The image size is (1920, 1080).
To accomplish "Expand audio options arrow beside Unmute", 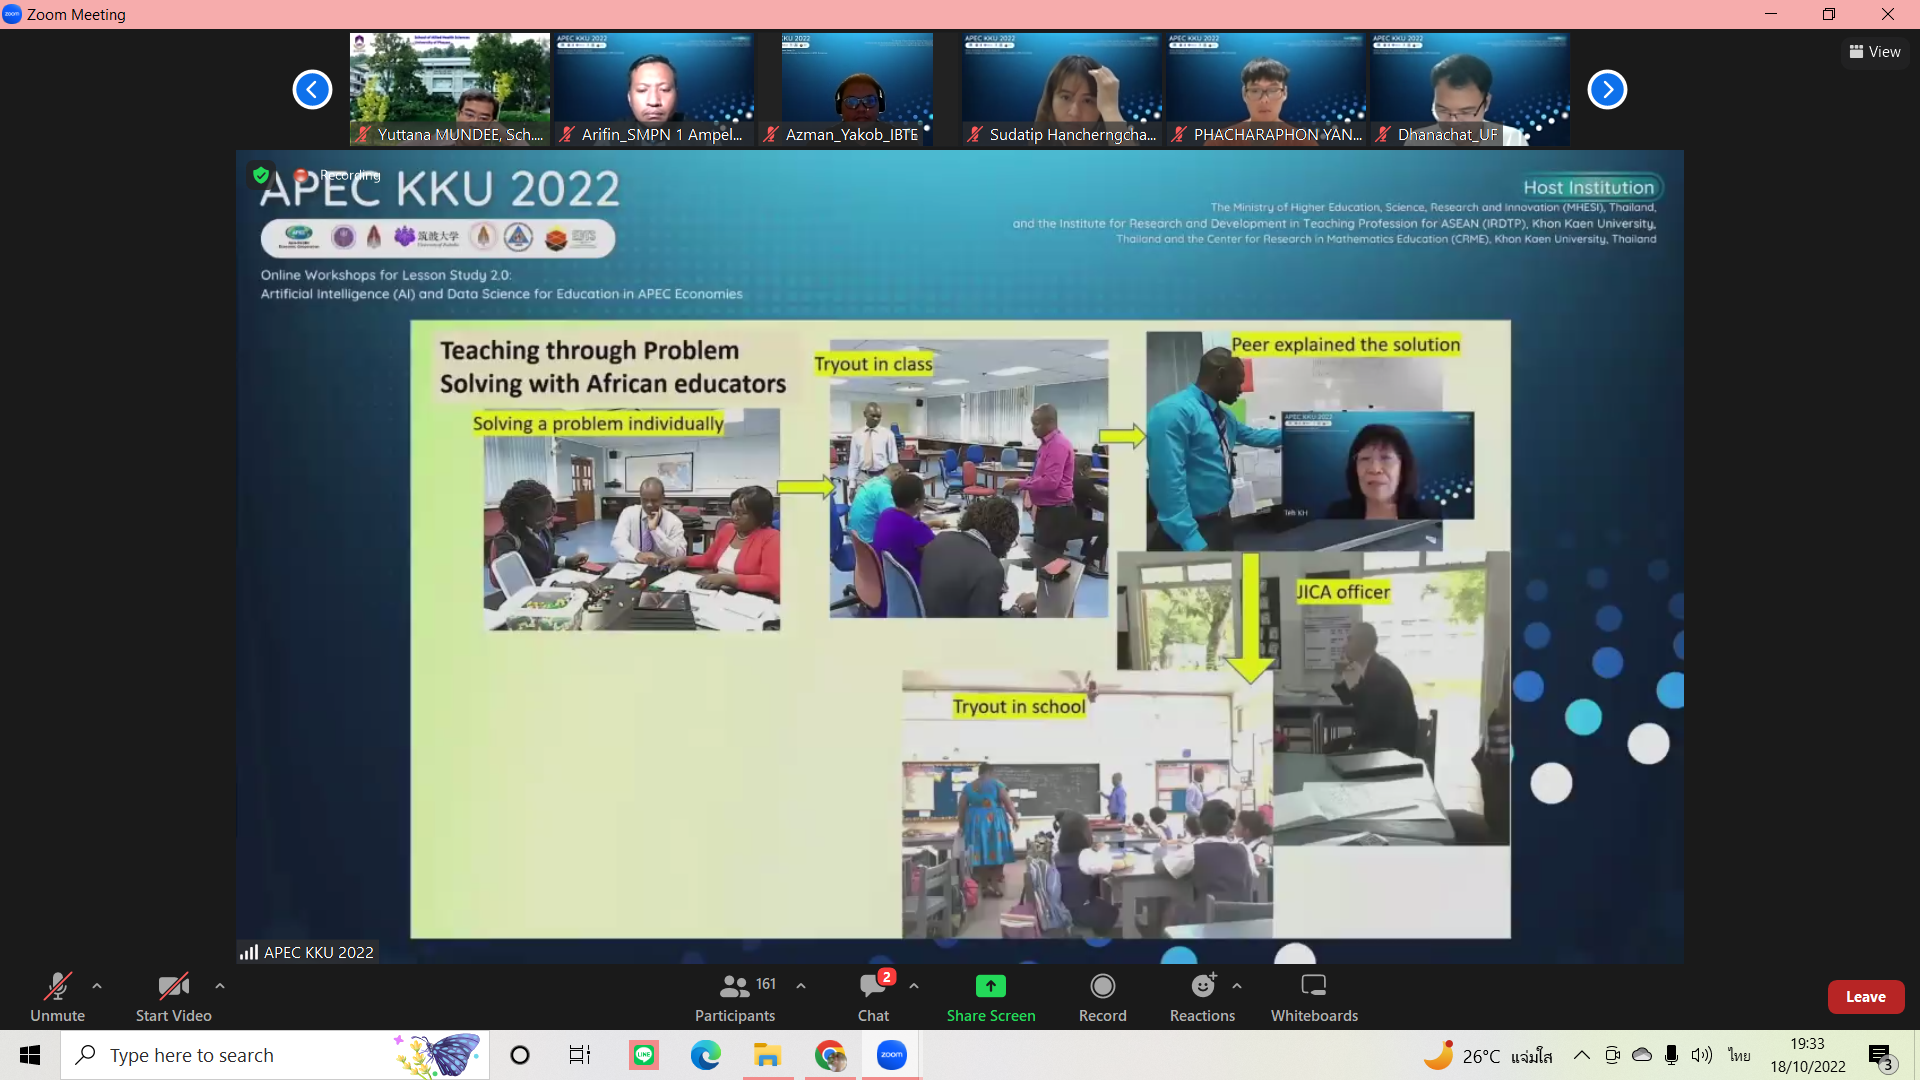I will [97, 986].
